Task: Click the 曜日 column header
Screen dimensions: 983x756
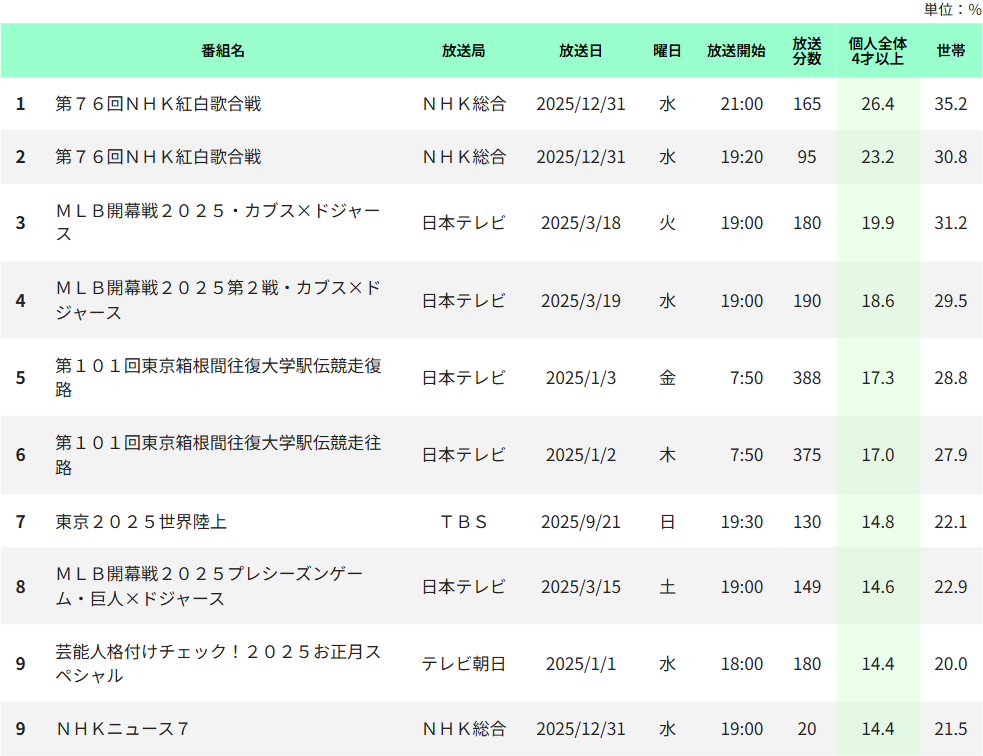Action: pyautogui.click(x=667, y=51)
